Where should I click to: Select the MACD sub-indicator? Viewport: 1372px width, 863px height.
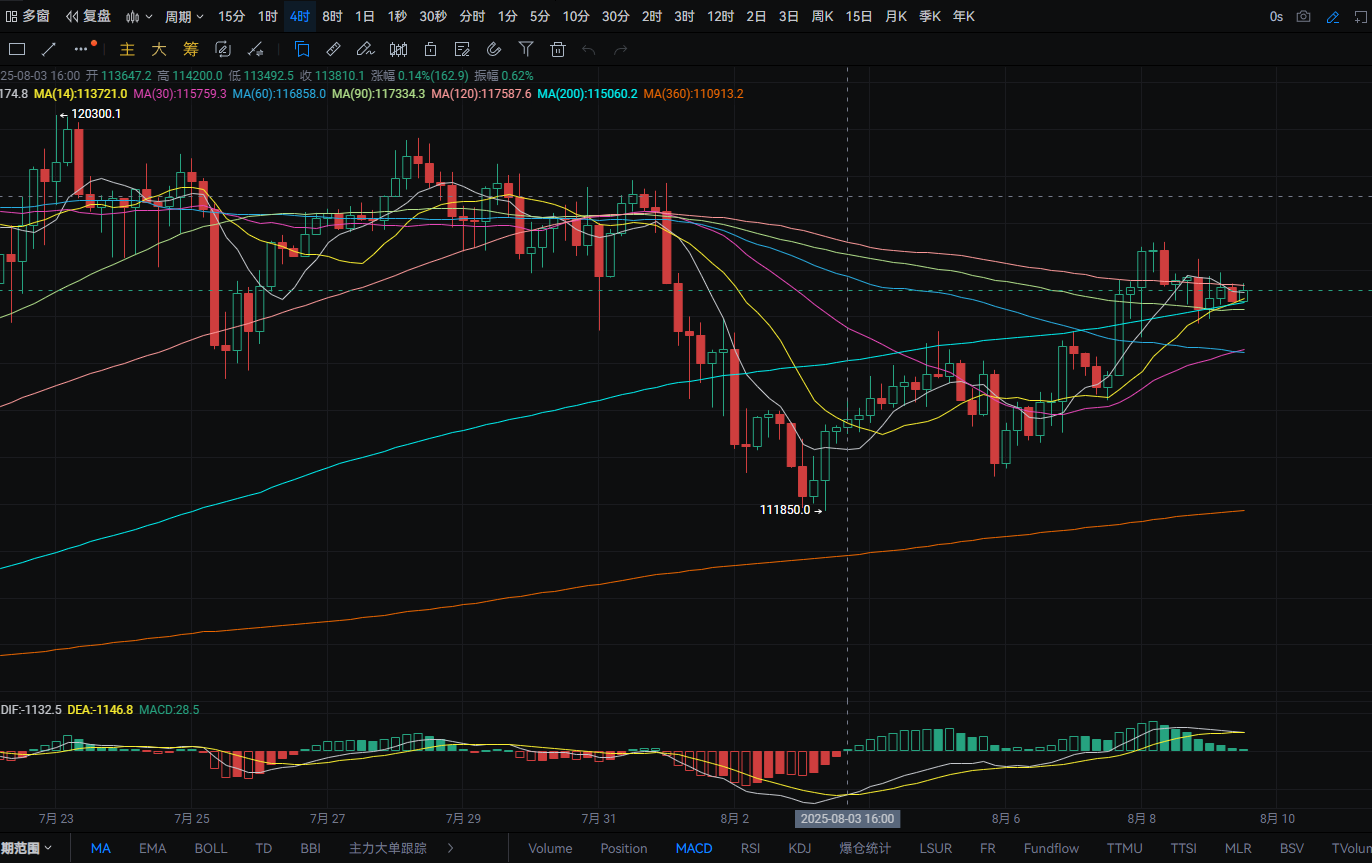point(694,848)
